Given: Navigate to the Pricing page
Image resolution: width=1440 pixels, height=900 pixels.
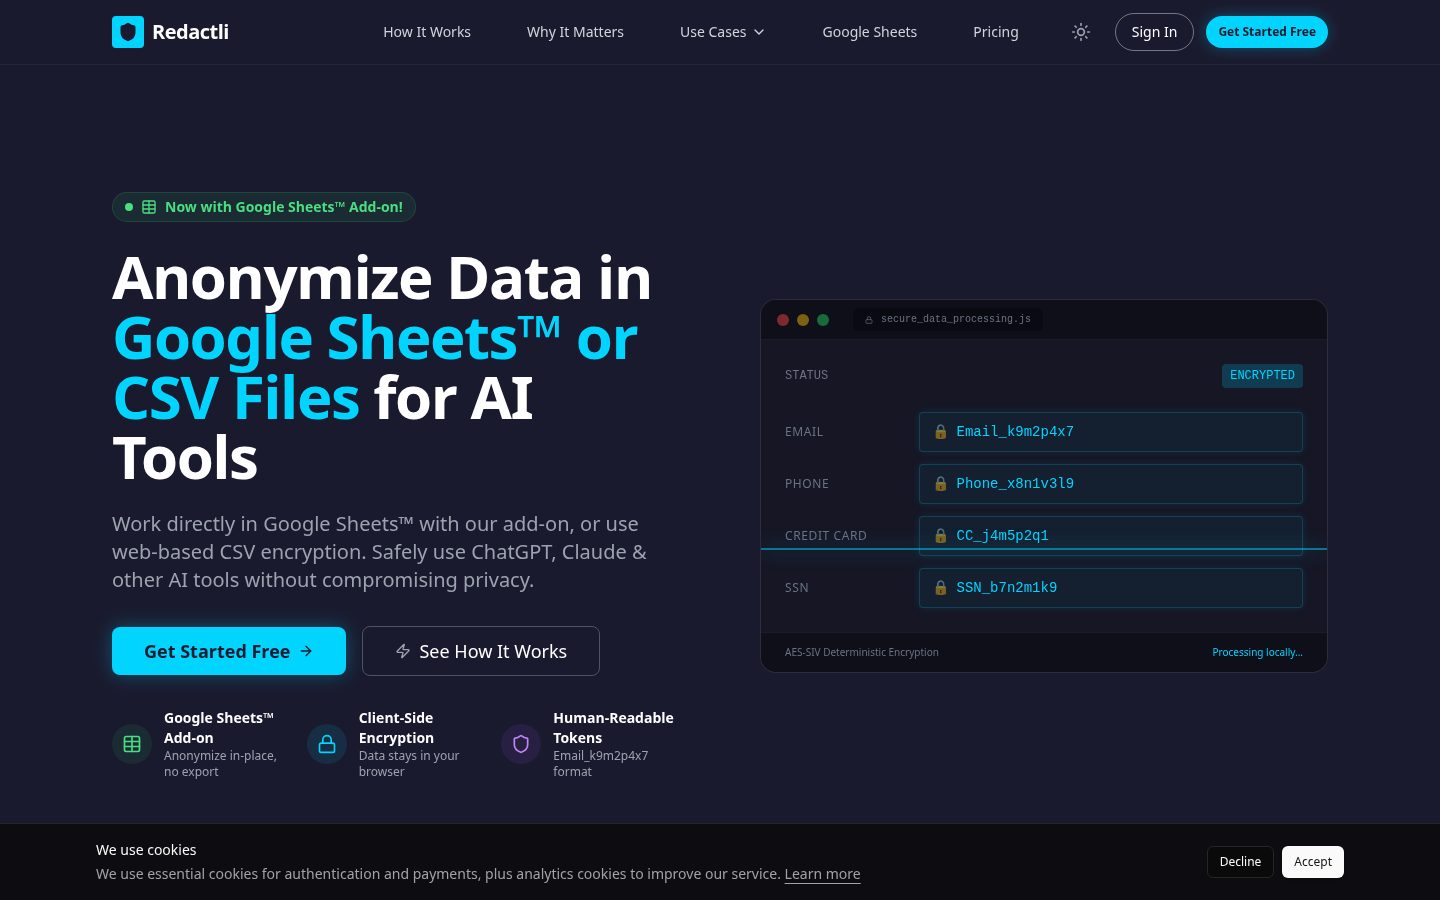Looking at the screenshot, I should 996,32.
